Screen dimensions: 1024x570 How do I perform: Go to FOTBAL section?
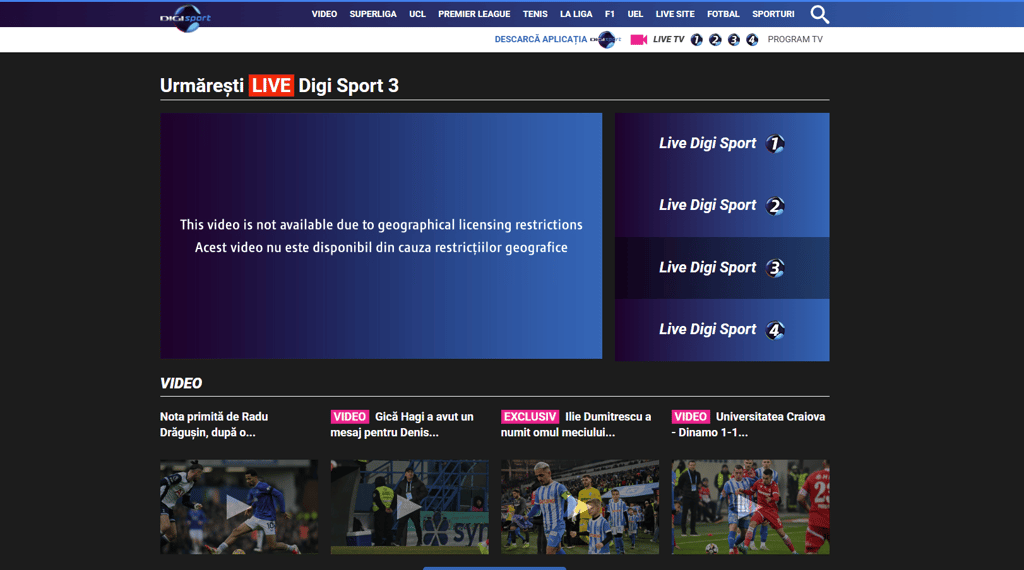[723, 14]
